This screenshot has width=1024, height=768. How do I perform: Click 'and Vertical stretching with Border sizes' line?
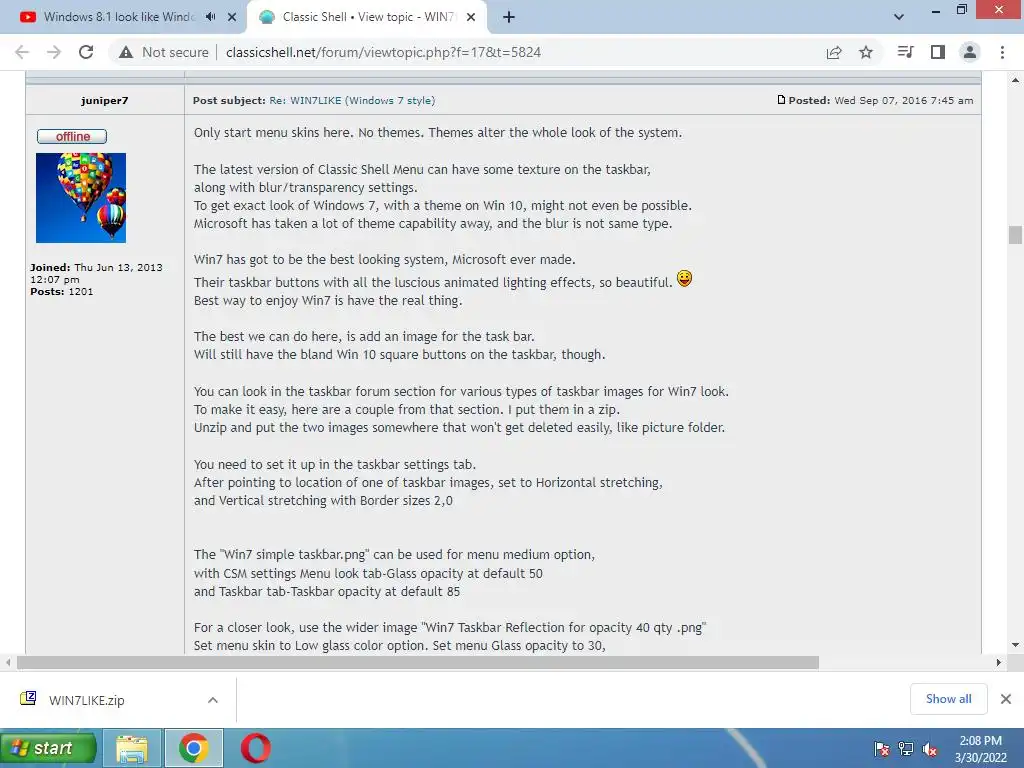(323, 501)
